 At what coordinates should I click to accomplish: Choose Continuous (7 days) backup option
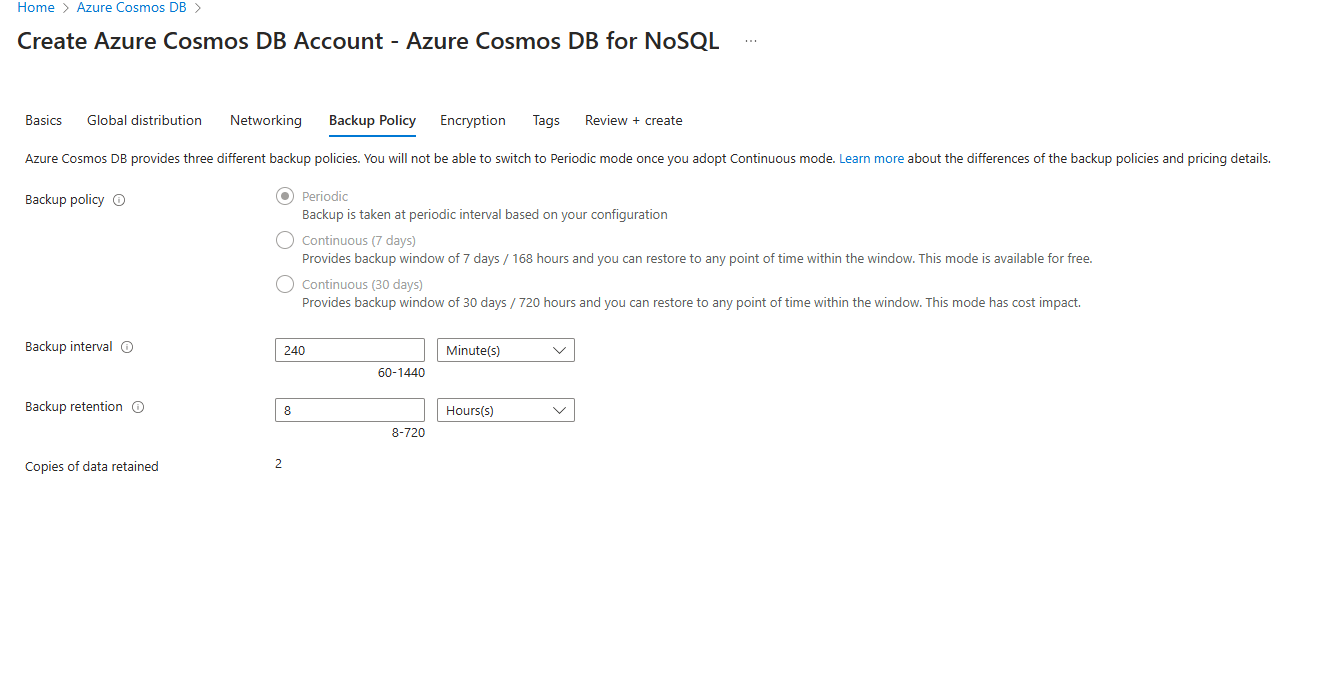pyautogui.click(x=285, y=240)
